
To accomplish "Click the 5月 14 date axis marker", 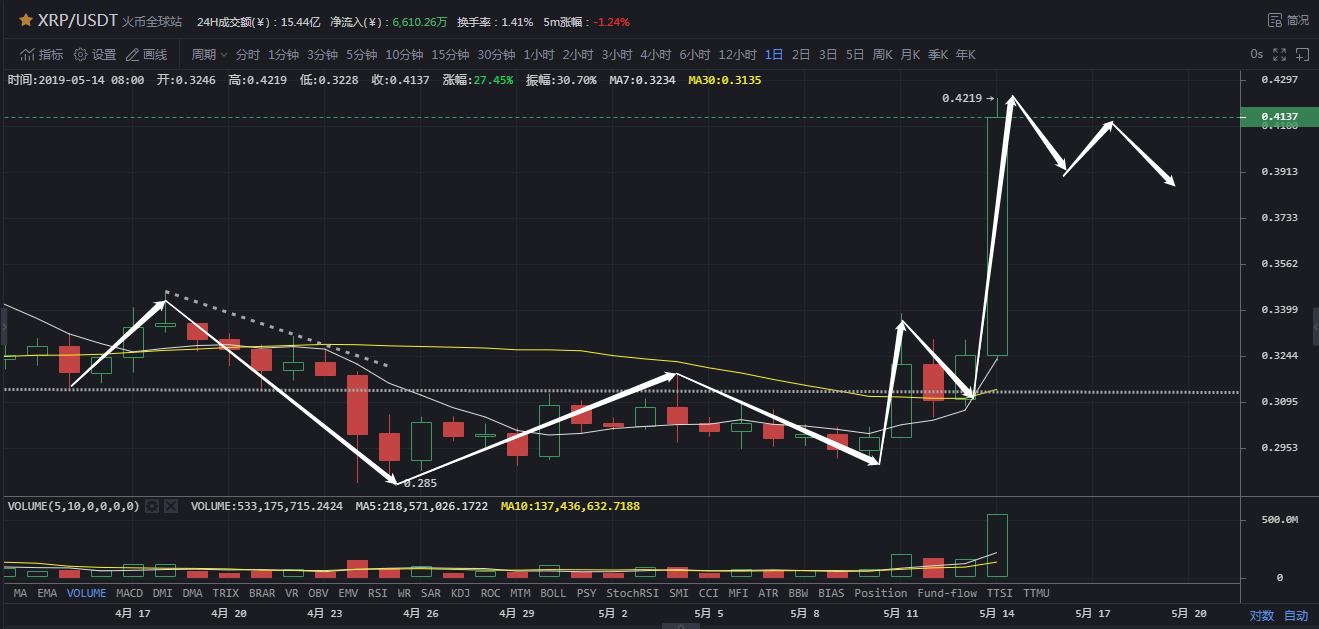I will pyautogui.click(x=997, y=614).
